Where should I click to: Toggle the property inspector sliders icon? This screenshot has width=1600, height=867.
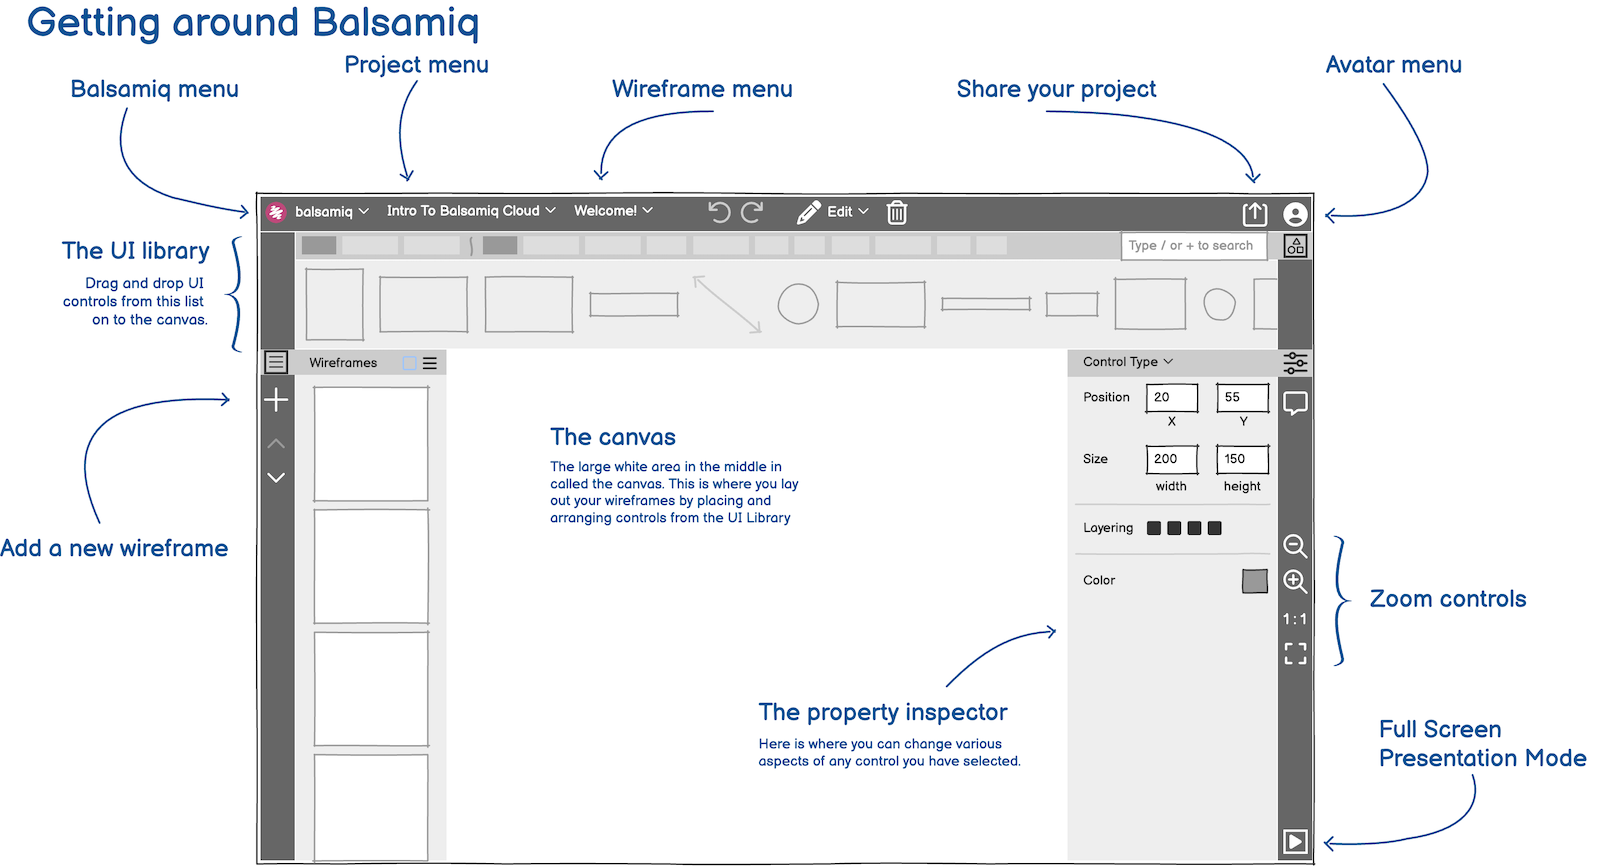click(x=1295, y=363)
